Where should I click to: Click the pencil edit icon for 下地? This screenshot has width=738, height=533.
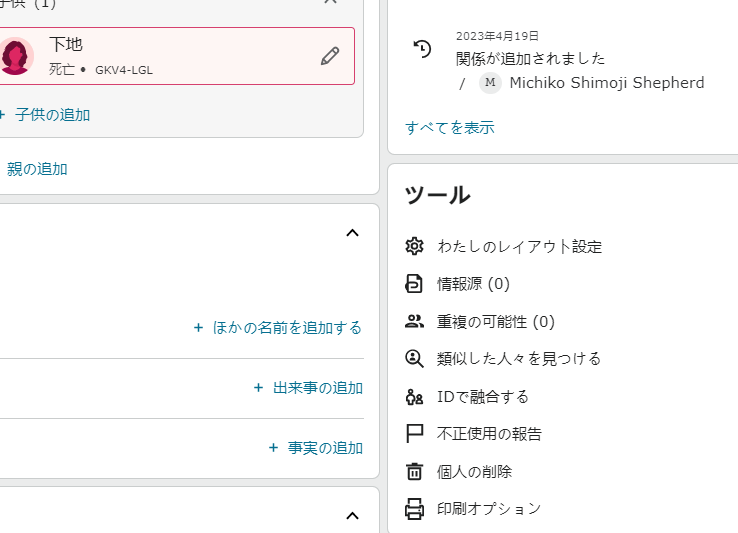330,56
